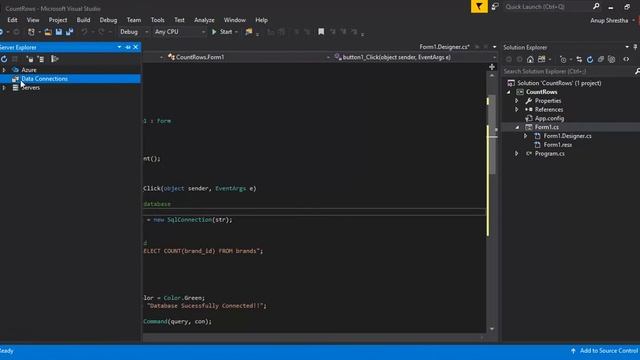
Task: Open the View menu
Action: [33, 20]
